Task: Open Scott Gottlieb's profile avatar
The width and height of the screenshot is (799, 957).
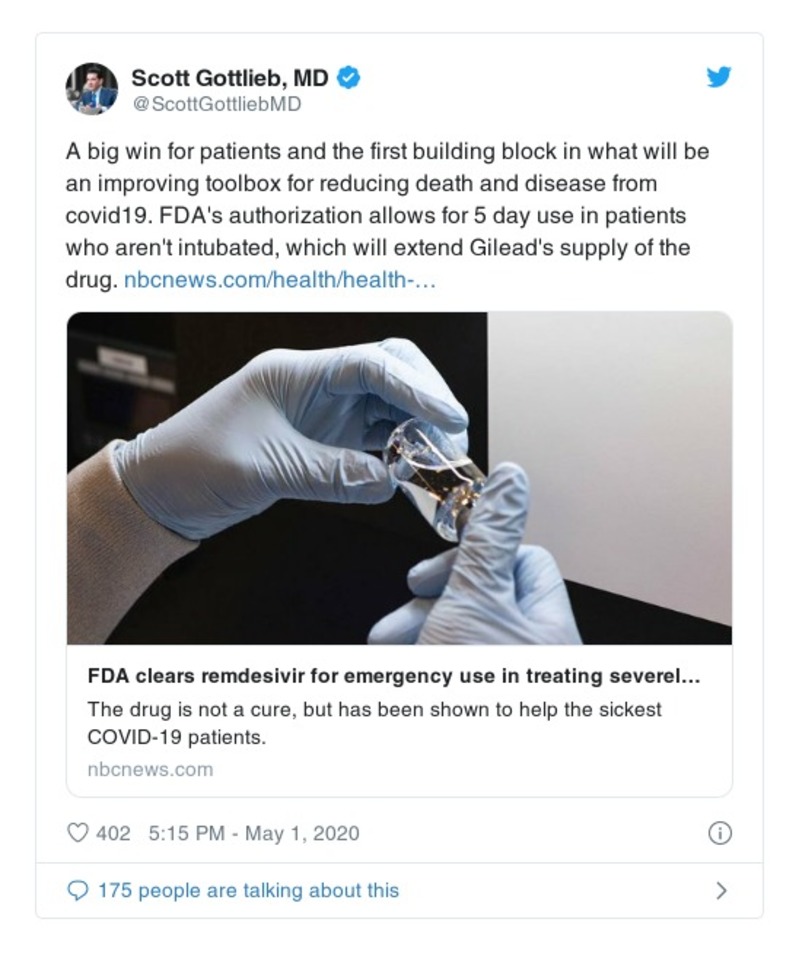Action: [92, 89]
